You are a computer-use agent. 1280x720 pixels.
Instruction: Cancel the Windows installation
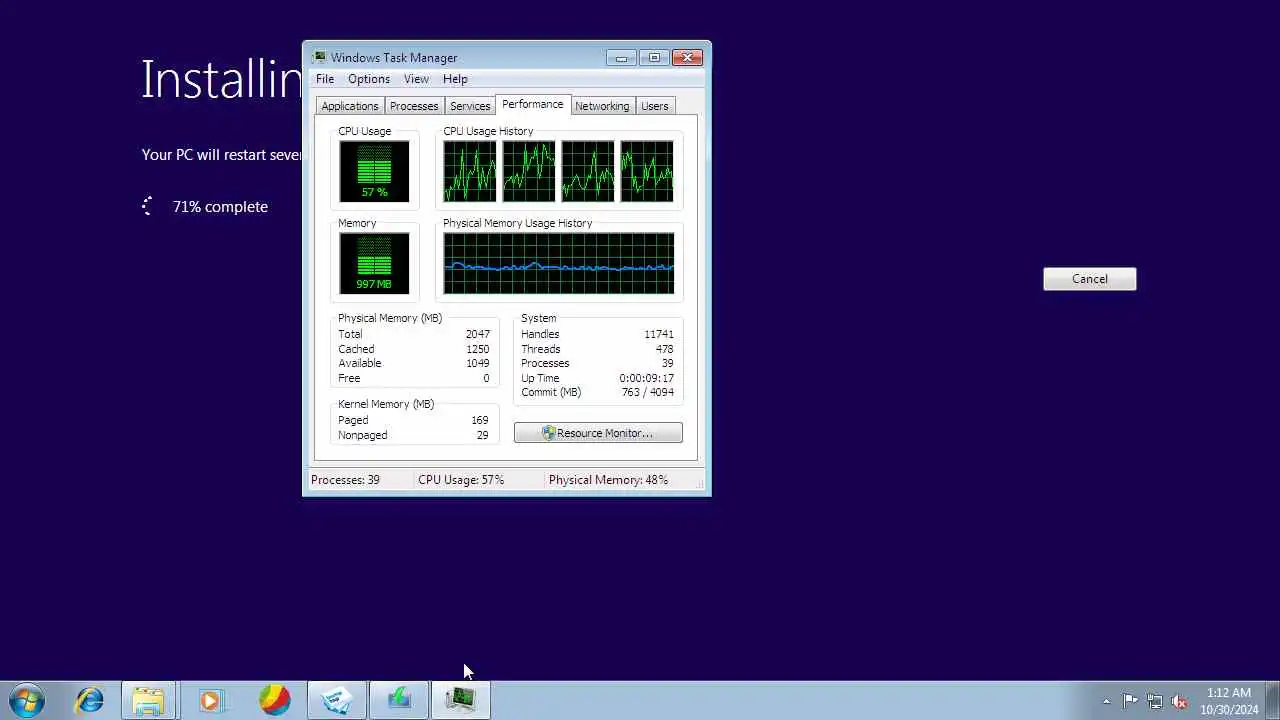(x=1089, y=279)
